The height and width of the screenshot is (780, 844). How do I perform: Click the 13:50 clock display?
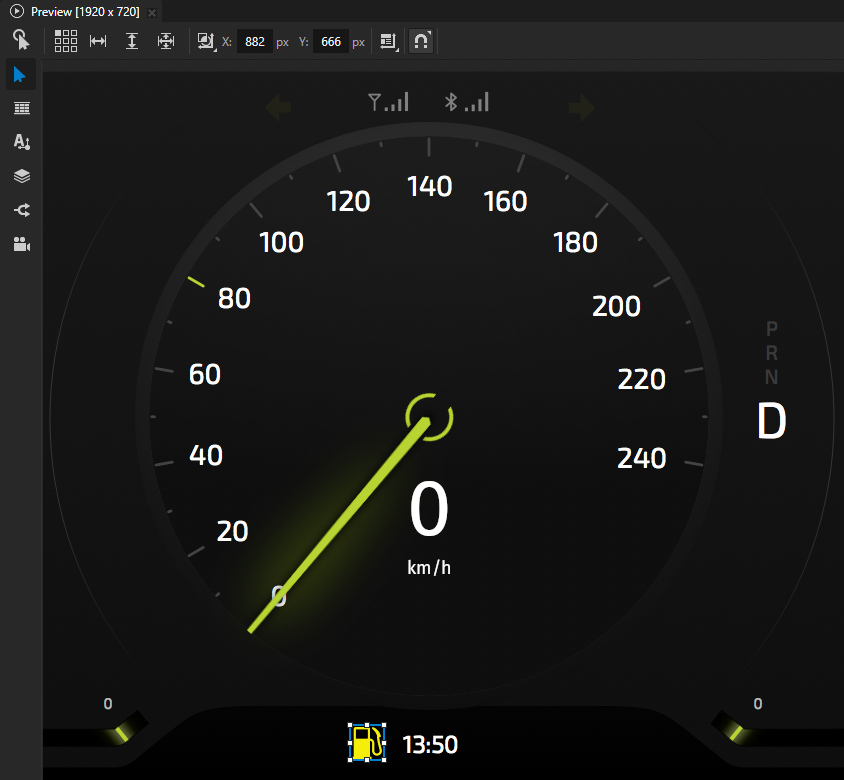click(432, 744)
